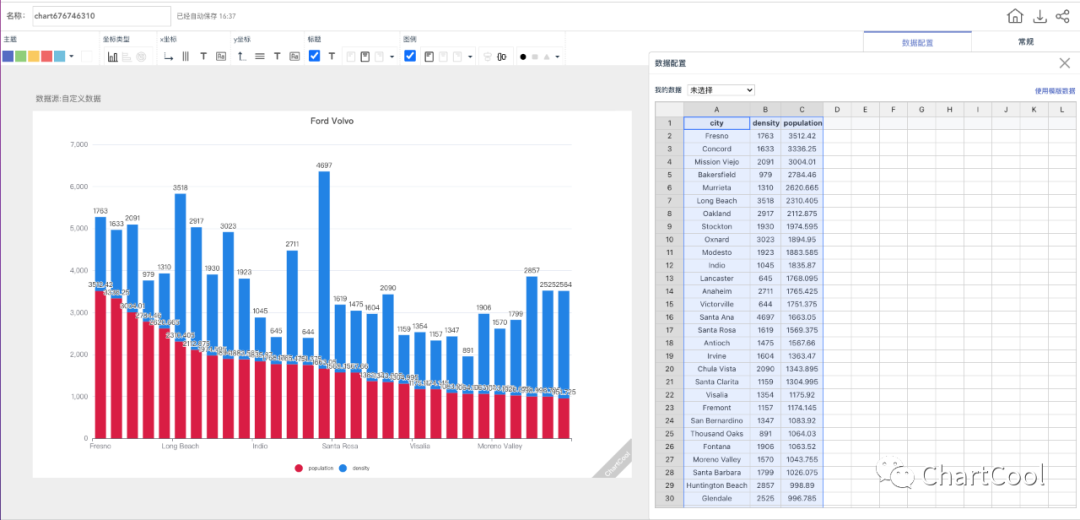Click the 使用模版数据 link
Image resolution: width=1080 pixels, height=520 pixels.
[1054, 91]
